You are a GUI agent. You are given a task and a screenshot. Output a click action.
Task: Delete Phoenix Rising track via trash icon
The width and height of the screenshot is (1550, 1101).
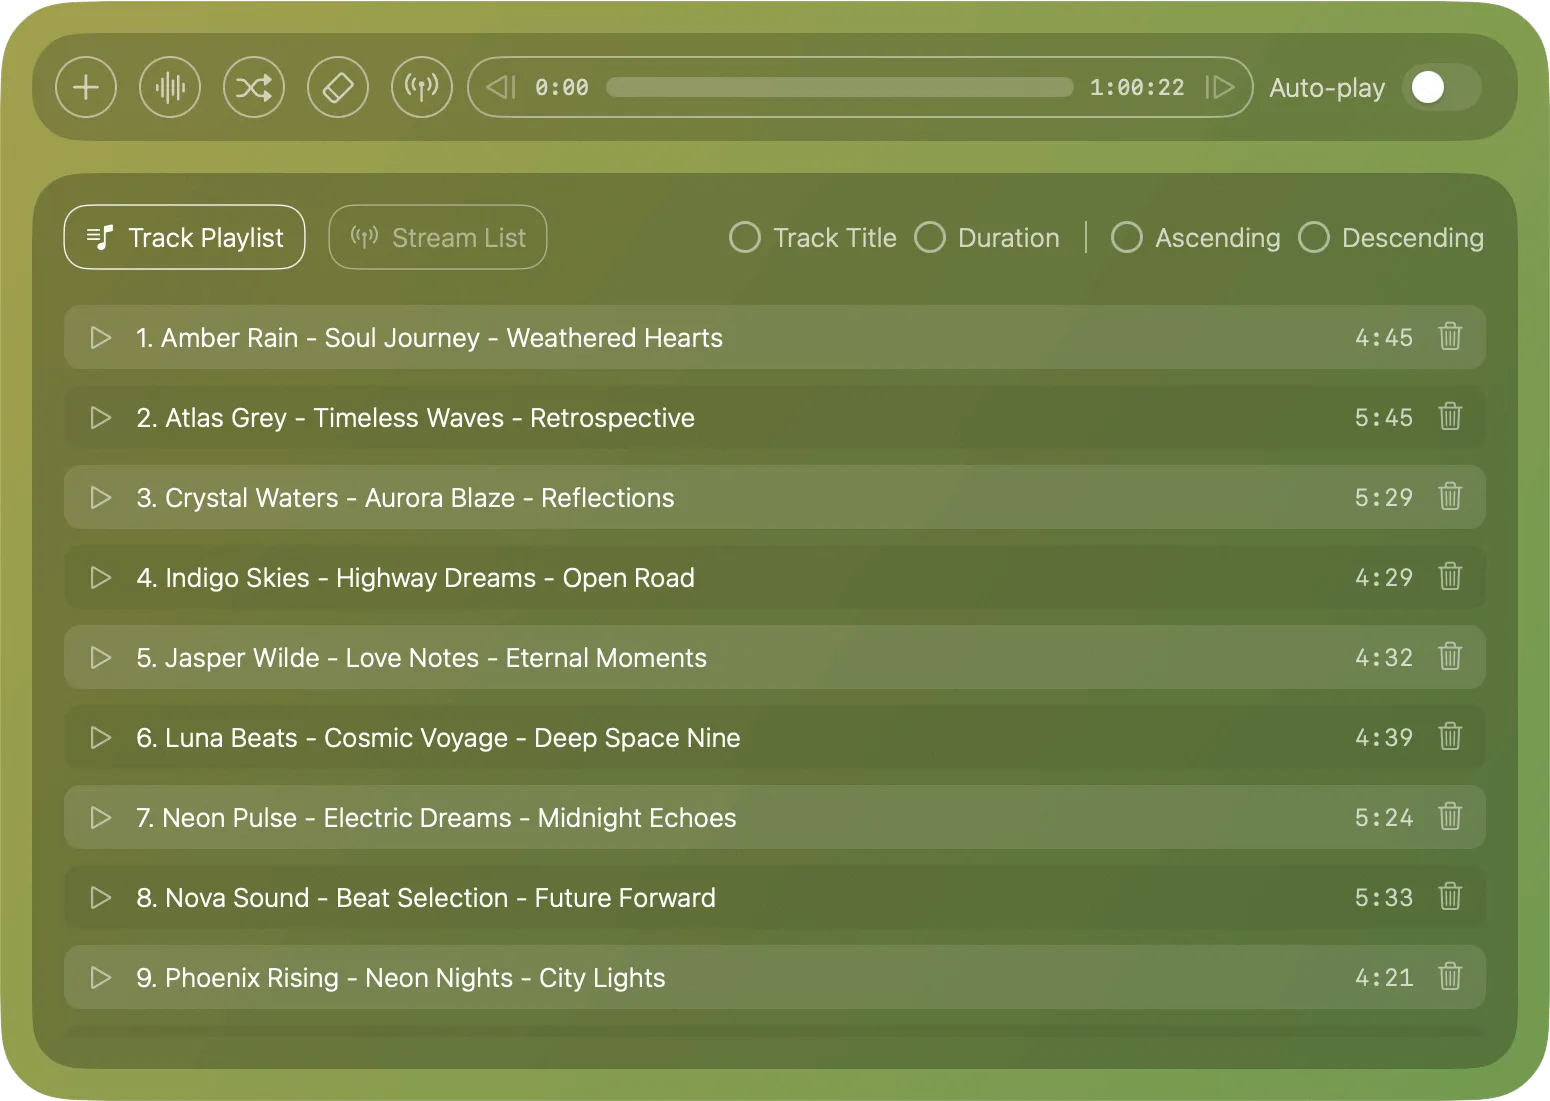pos(1450,977)
